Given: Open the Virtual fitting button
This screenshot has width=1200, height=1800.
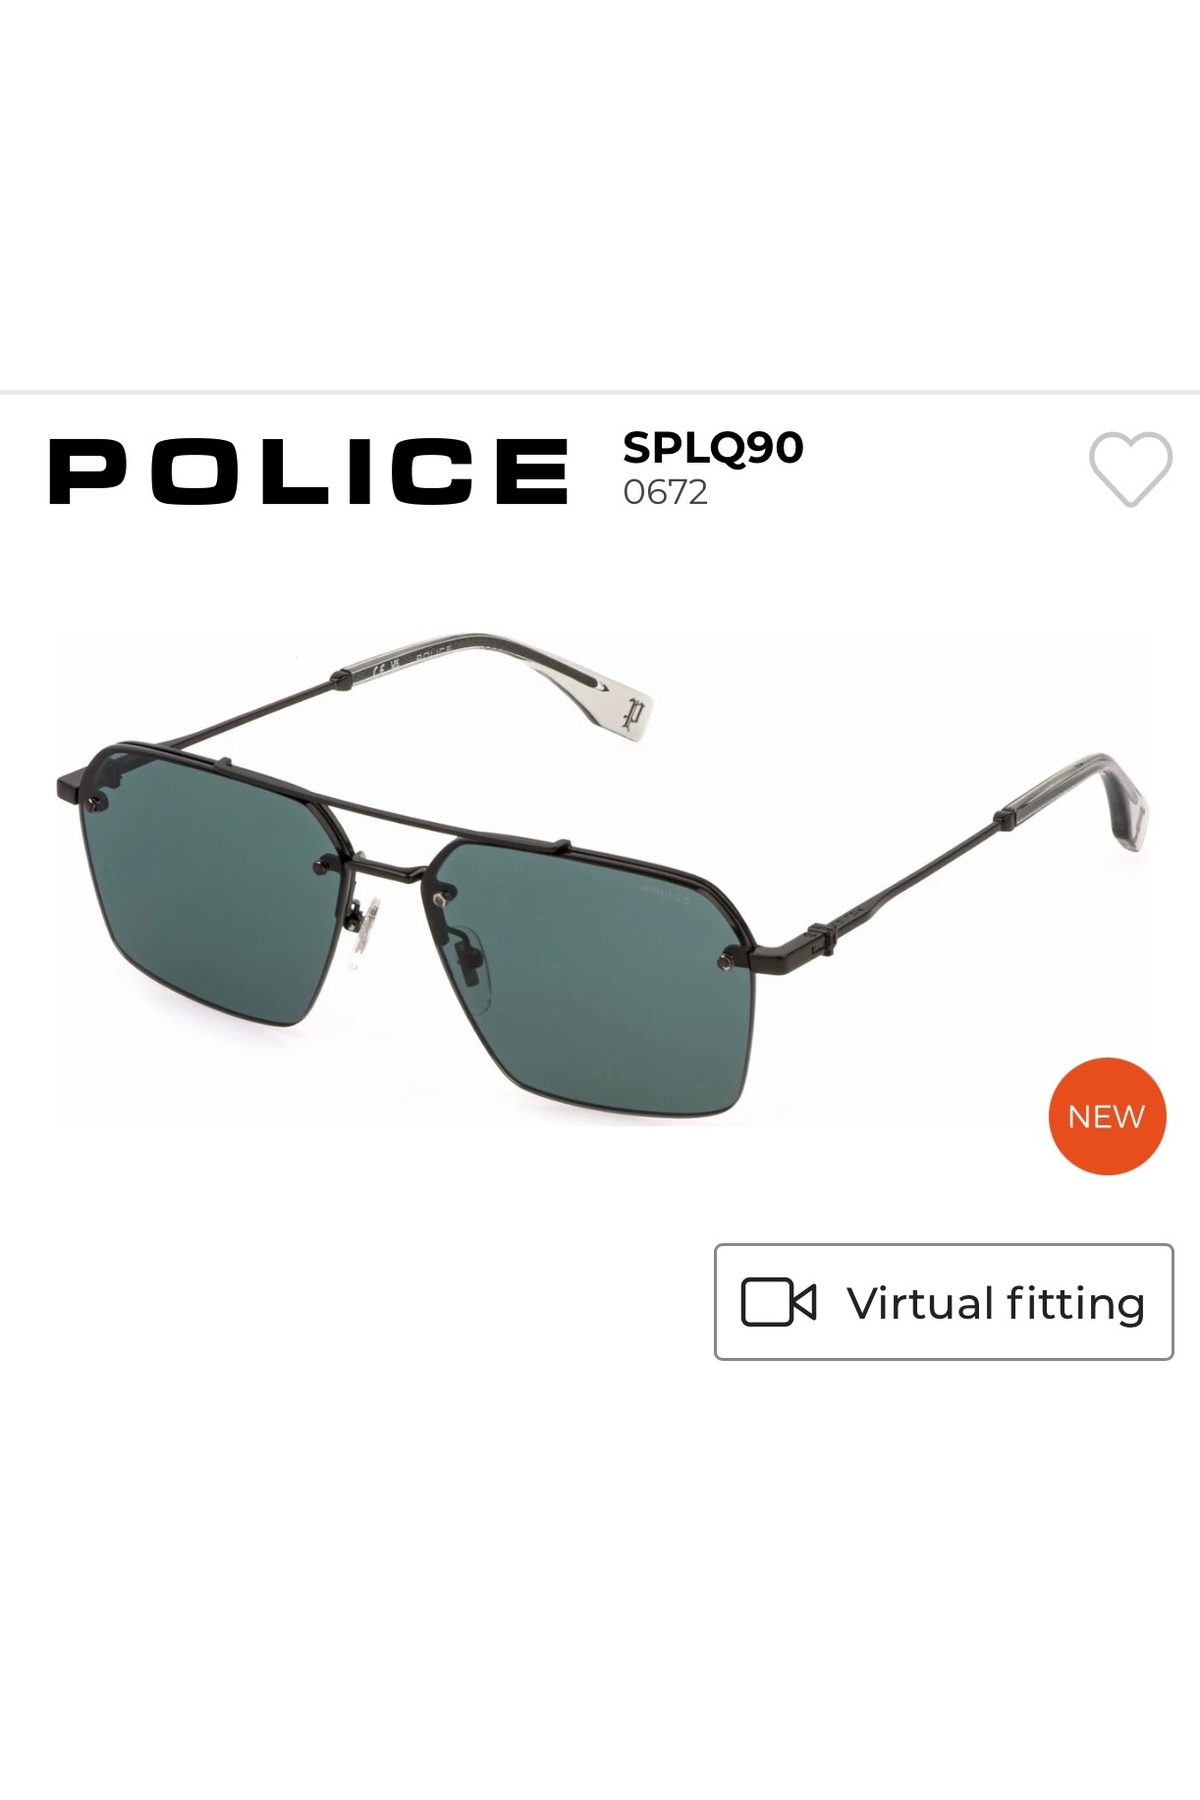Looking at the screenshot, I should tap(944, 1302).
